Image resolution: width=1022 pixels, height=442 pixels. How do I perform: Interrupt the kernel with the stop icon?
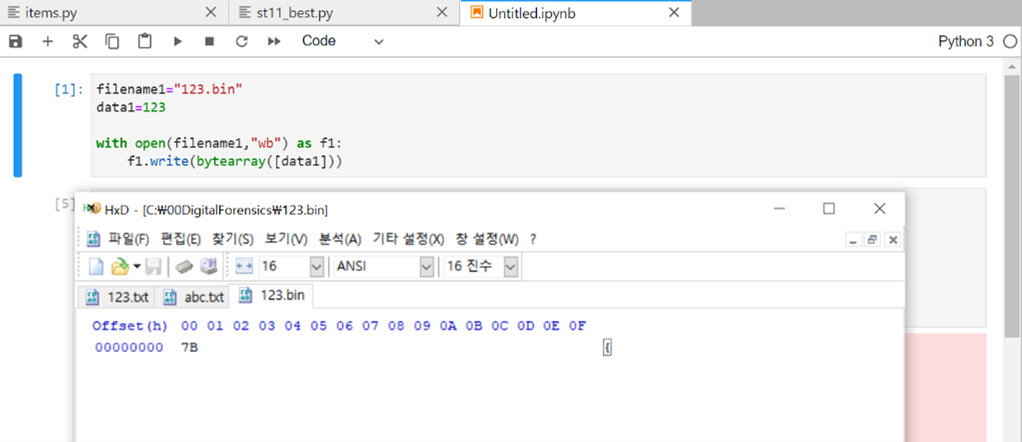(209, 42)
